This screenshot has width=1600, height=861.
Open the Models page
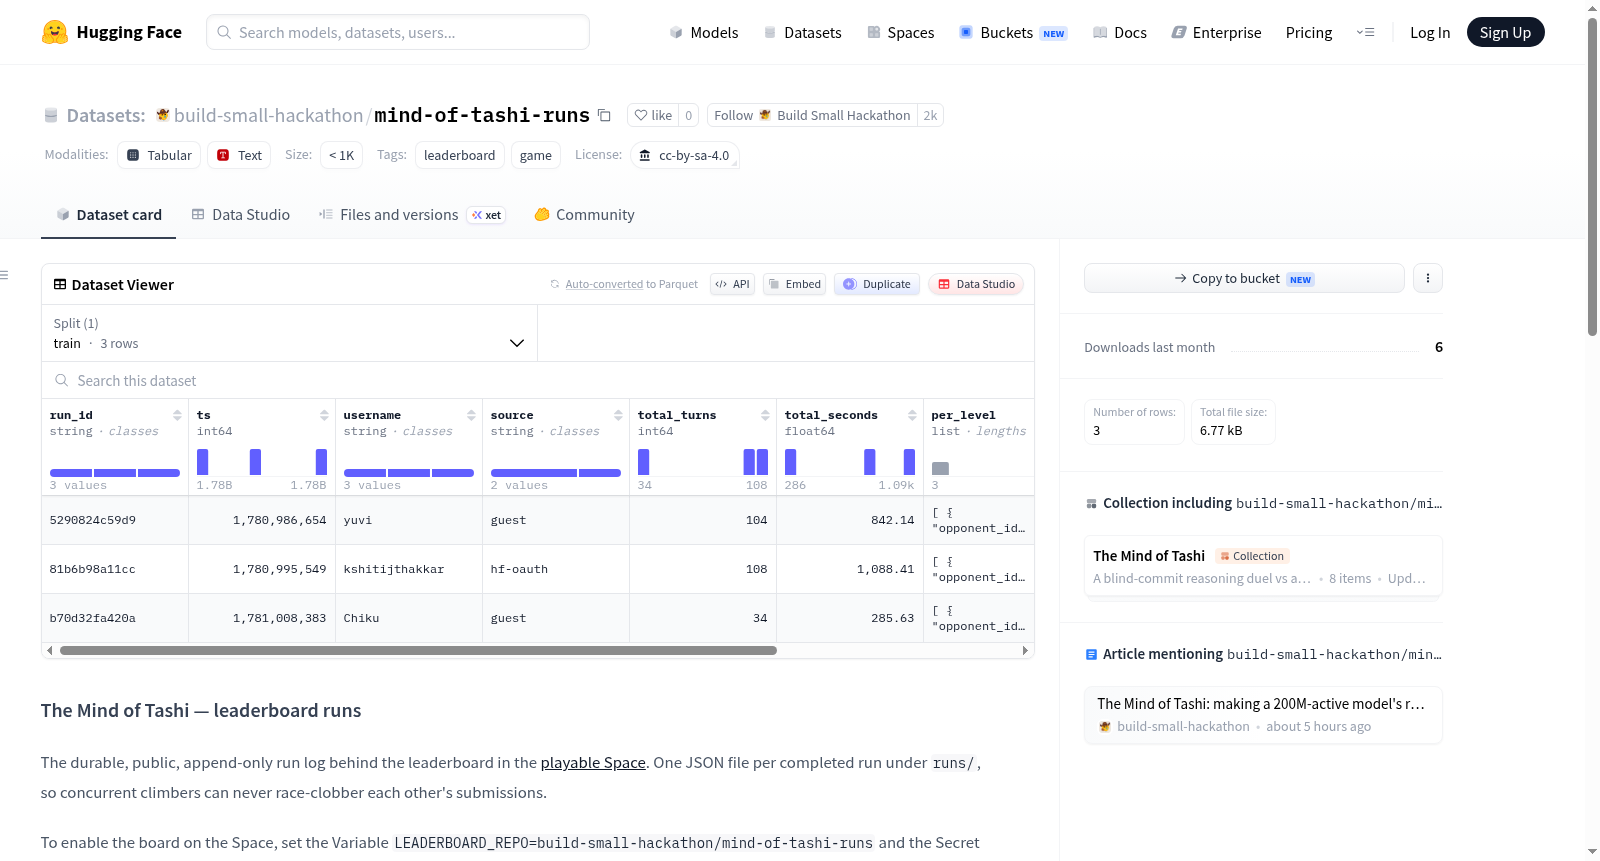click(x=704, y=32)
